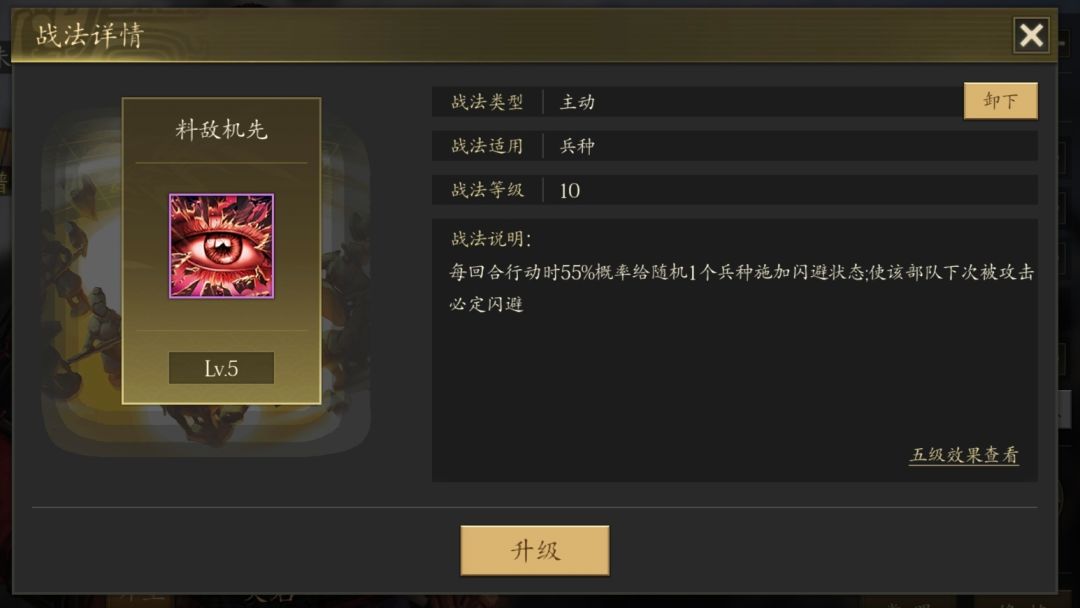The height and width of the screenshot is (608, 1080).
Task: Click the 战法等级 label
Action: (x=487, y=190)
